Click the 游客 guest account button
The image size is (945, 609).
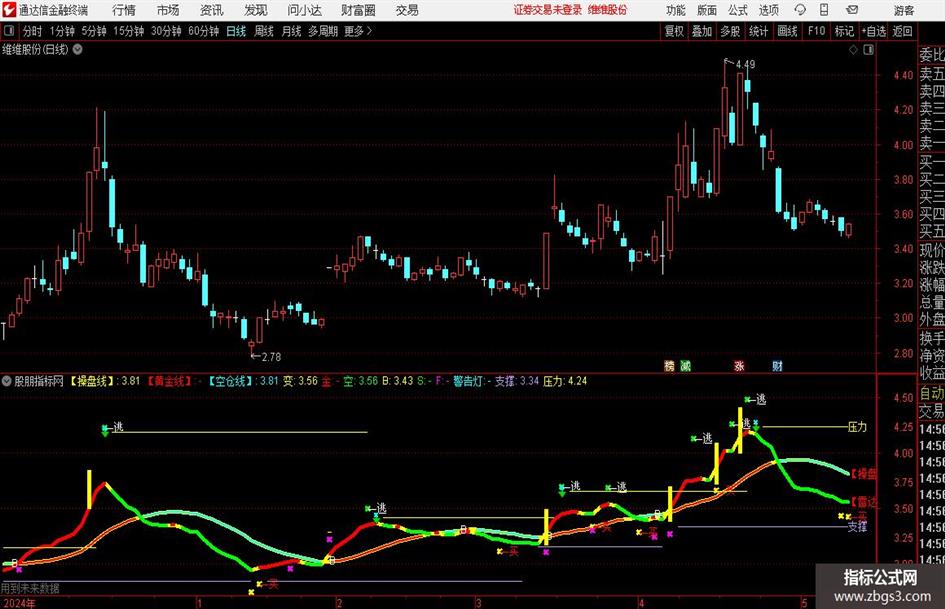pyautogui.click(x=903, y=10)
